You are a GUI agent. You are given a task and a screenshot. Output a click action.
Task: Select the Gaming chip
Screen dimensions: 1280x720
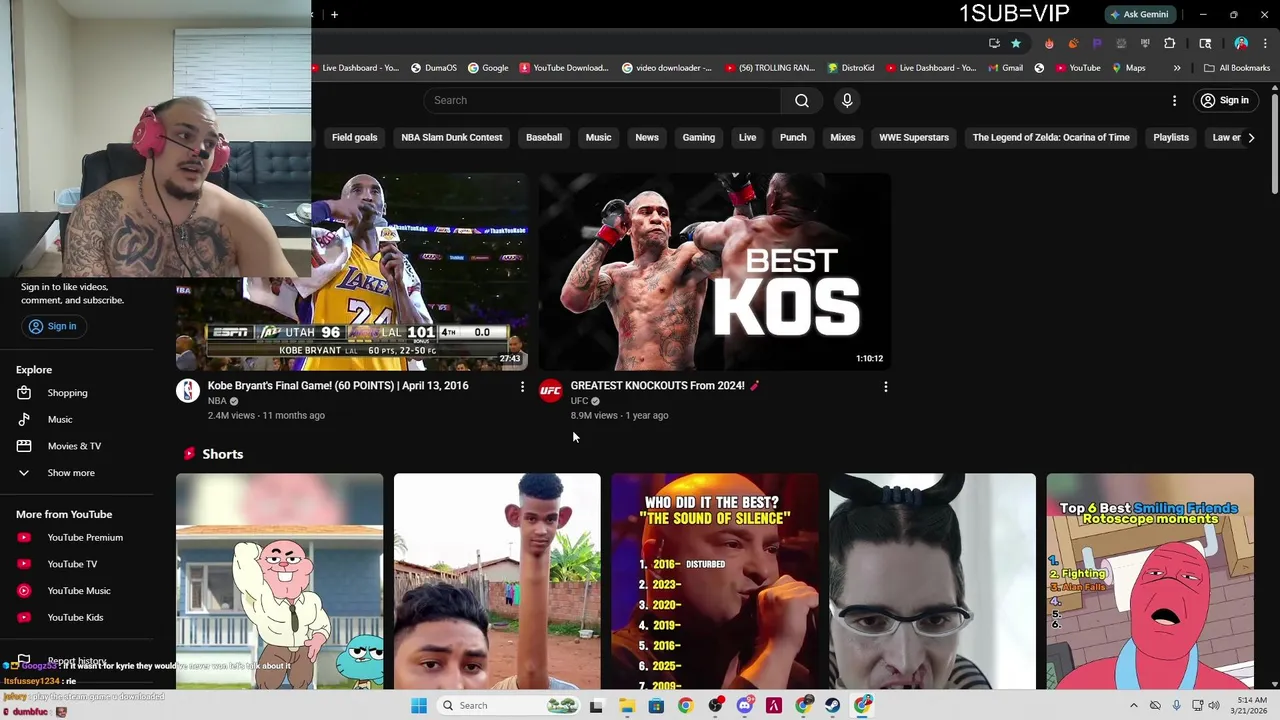pos(699,138)
